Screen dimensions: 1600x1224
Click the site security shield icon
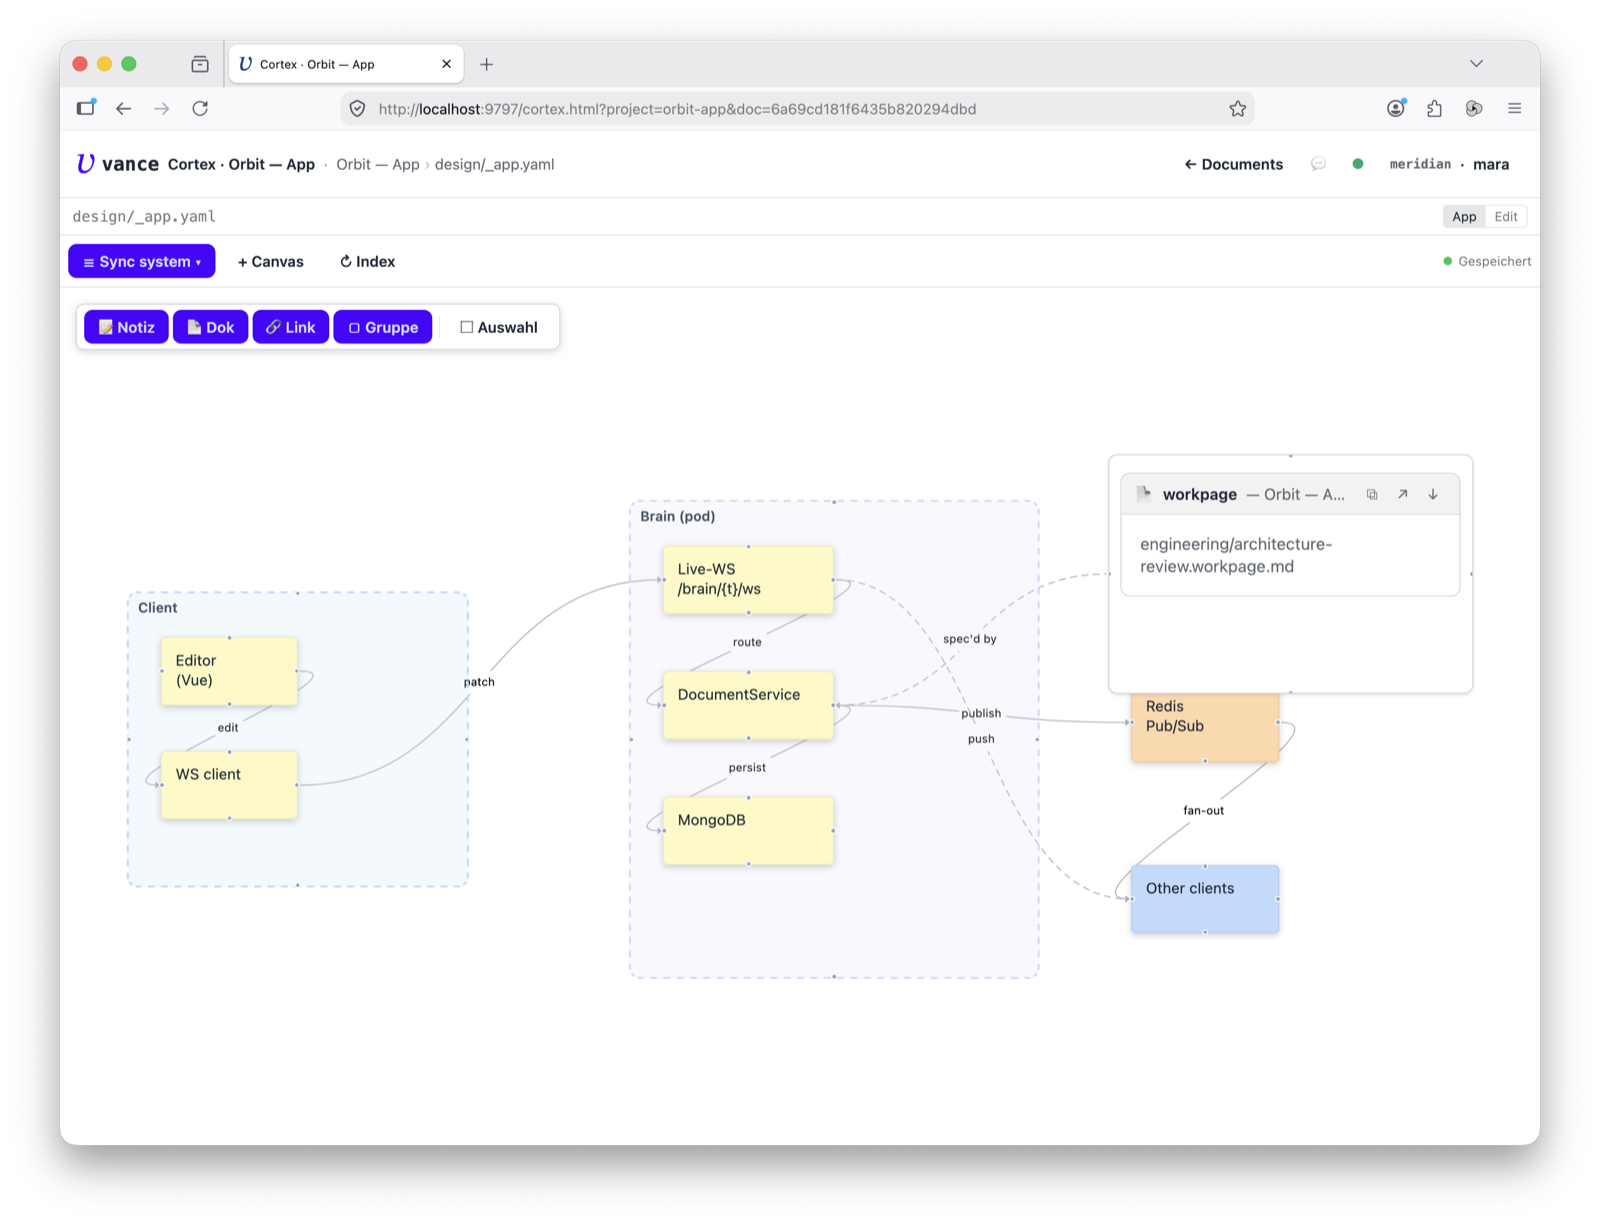click(357, 108)
